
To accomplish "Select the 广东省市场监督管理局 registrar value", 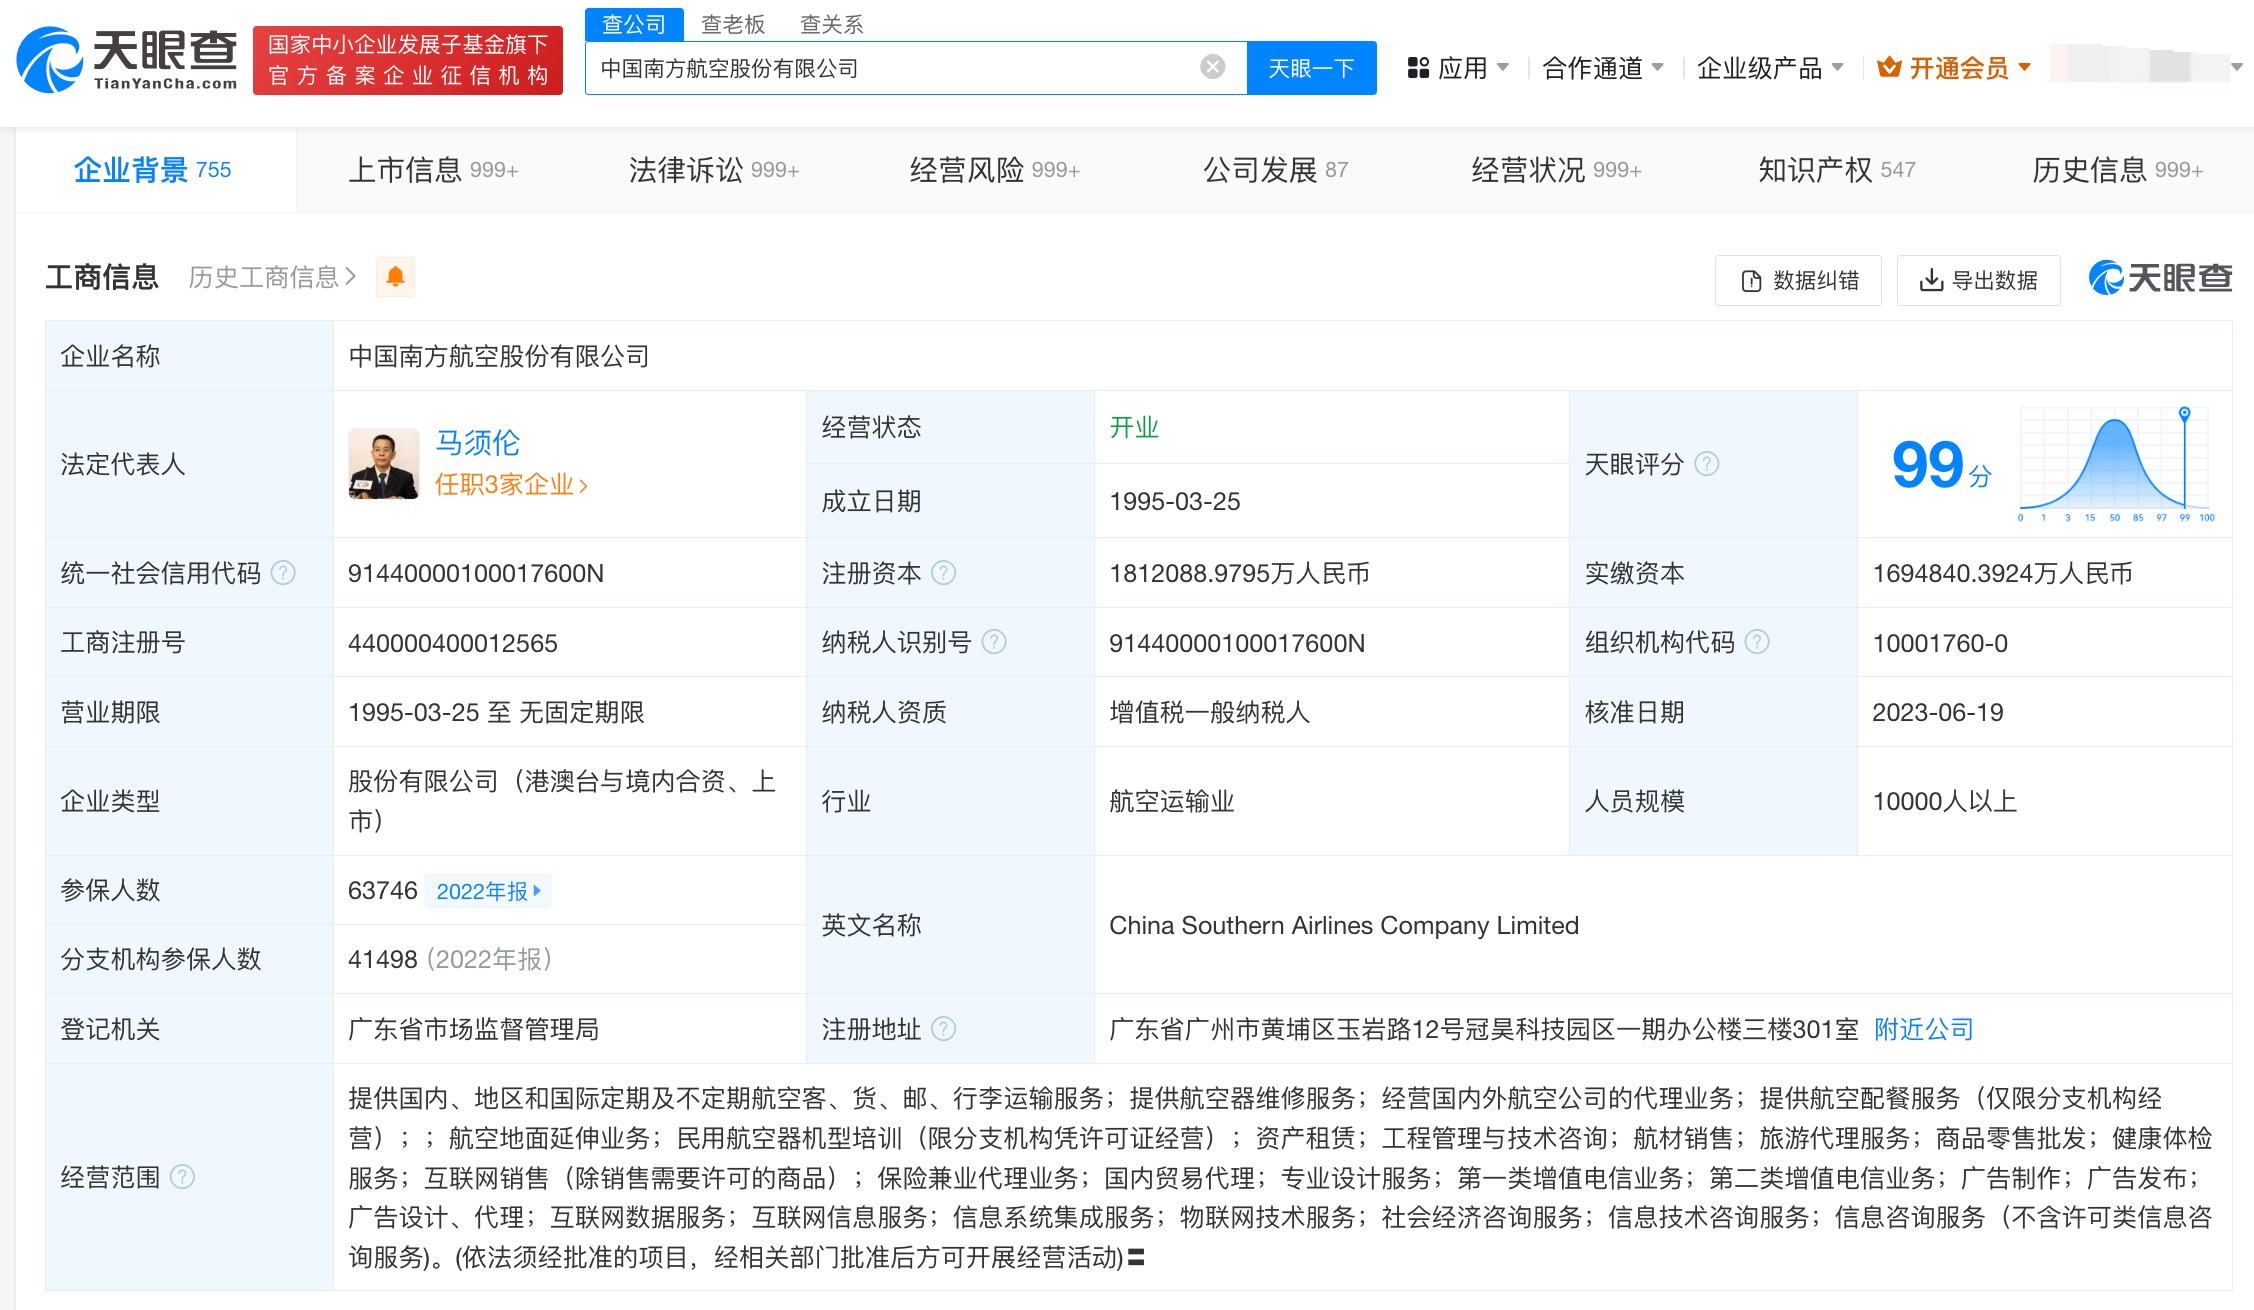I will pyautogui.click(x=474, y=1029).
